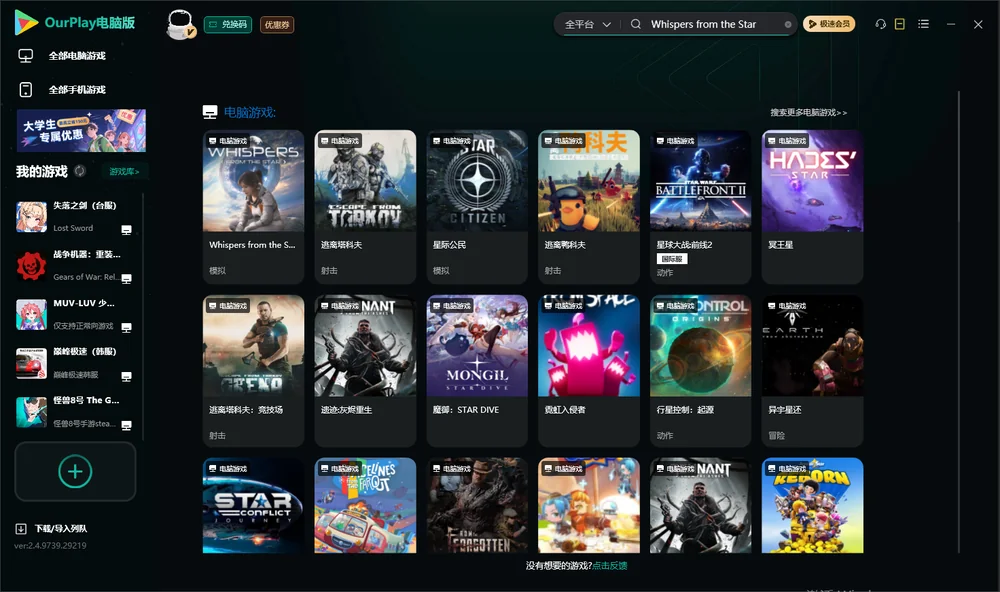Click the 电脑游戏 section monitor icon
The image size is (1000, 592).
tap(210, 112)
